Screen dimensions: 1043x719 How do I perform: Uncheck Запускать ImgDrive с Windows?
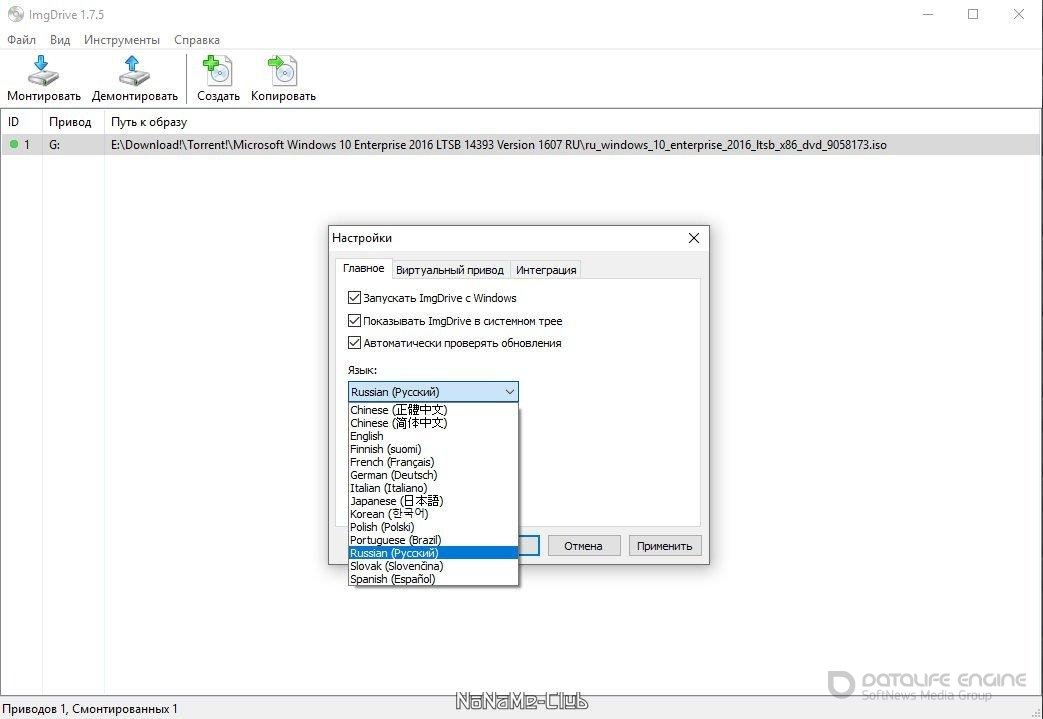point(354,298)
